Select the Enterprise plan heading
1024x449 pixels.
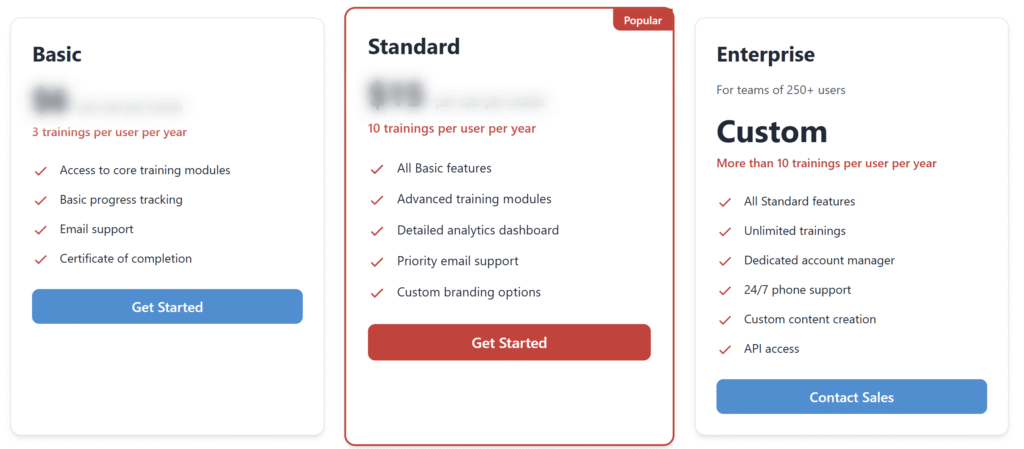(x=765, y=54)
